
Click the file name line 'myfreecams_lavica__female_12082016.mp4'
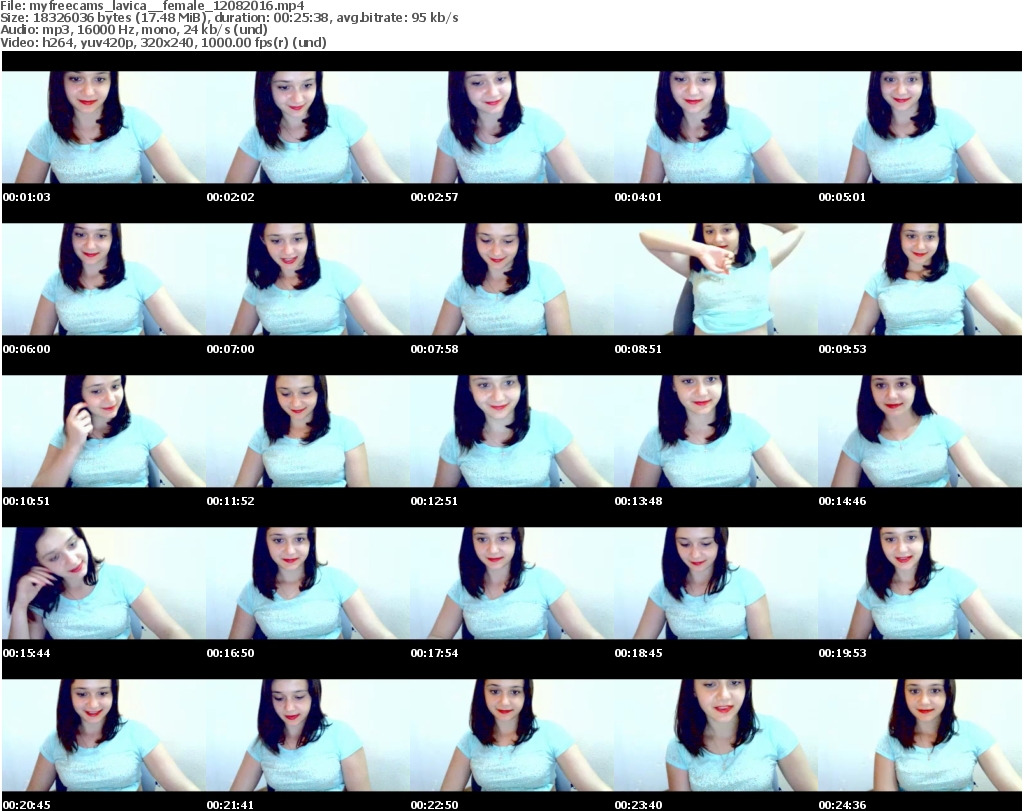(152, 6)
